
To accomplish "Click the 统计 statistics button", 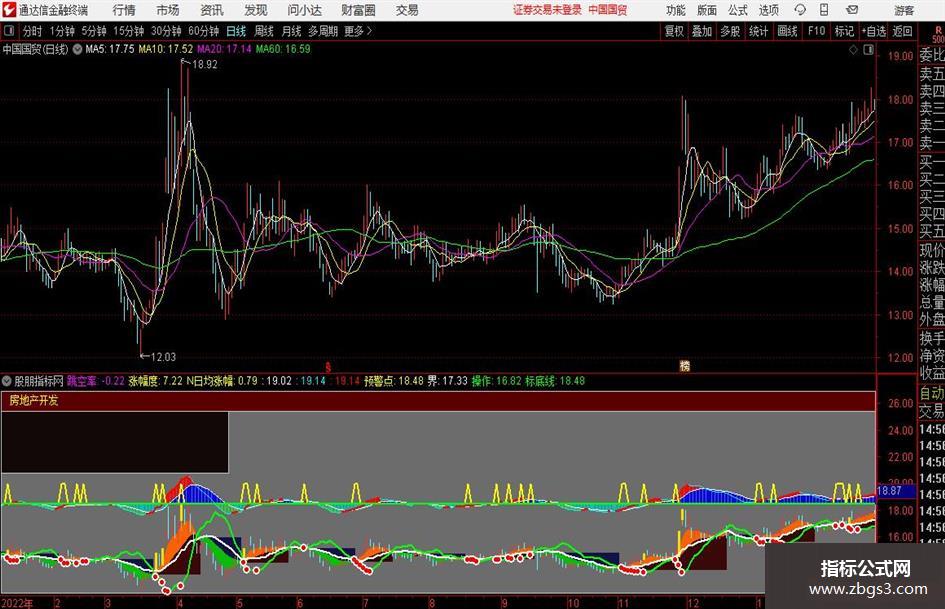I will pyautogui.click(x=758, y=31).
